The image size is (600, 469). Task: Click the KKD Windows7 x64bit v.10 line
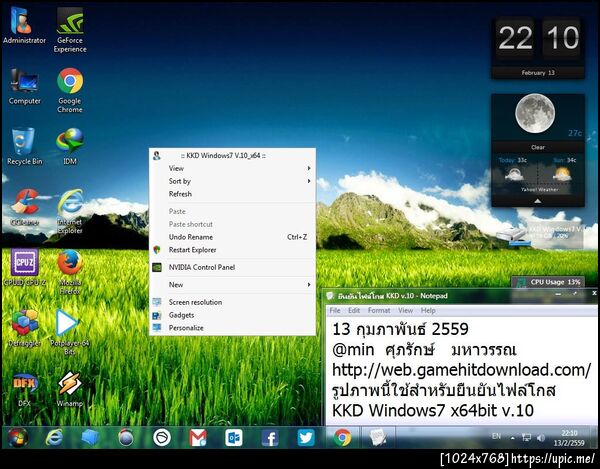pyautogui.click(x=433, y=411)
